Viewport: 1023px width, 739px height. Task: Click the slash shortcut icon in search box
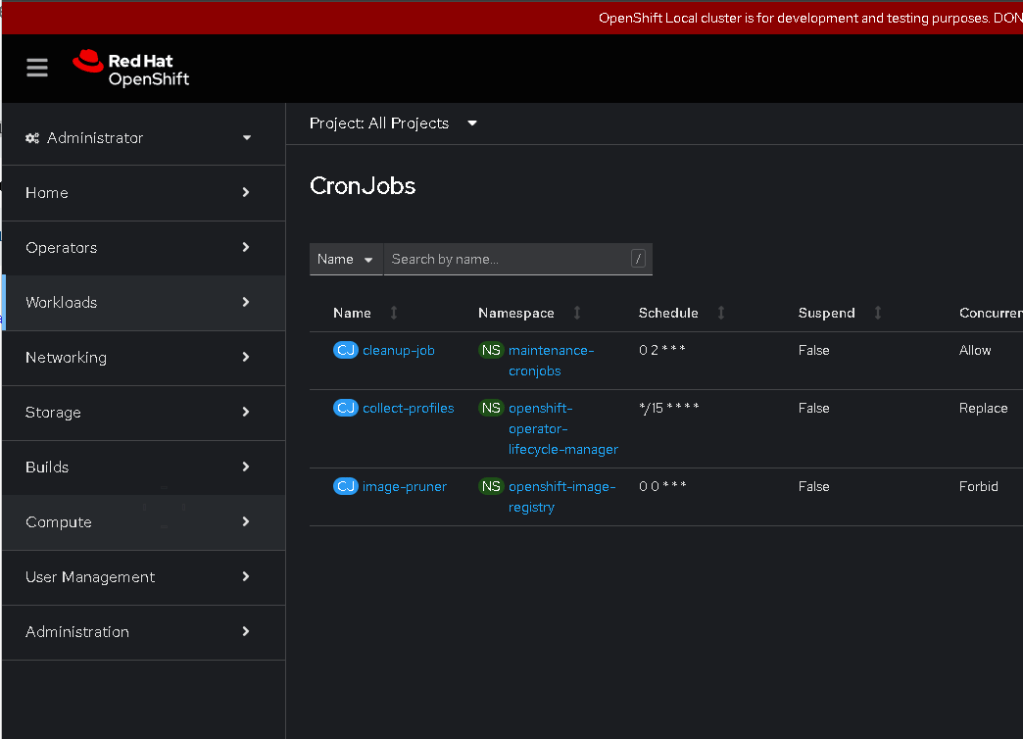click(638, 259)
